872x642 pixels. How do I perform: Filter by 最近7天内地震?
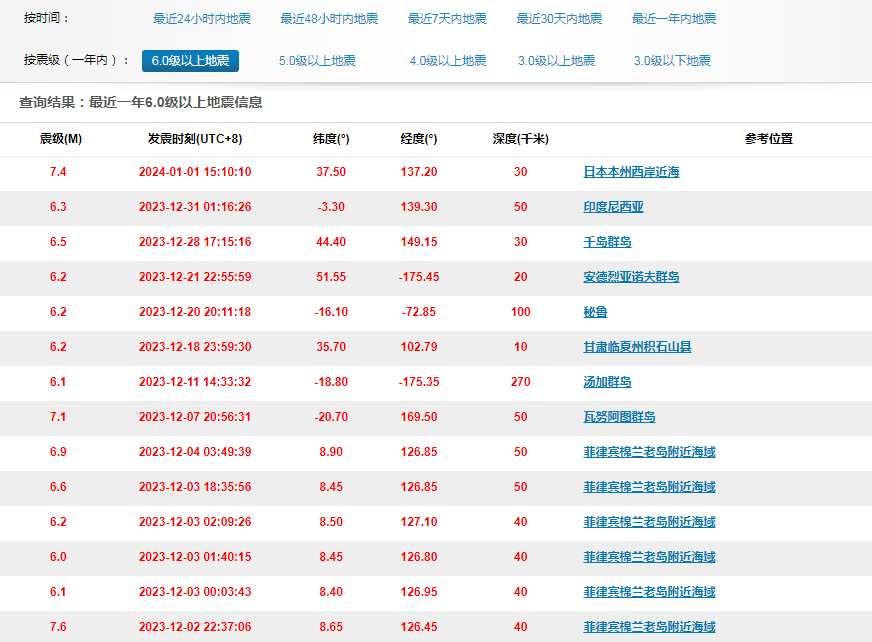[x=447, y=19]
